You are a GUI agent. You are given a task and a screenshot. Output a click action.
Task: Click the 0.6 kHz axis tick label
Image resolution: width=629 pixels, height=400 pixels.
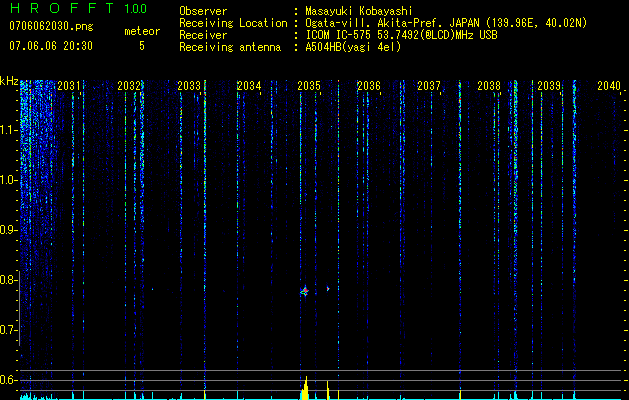(7, 380)
